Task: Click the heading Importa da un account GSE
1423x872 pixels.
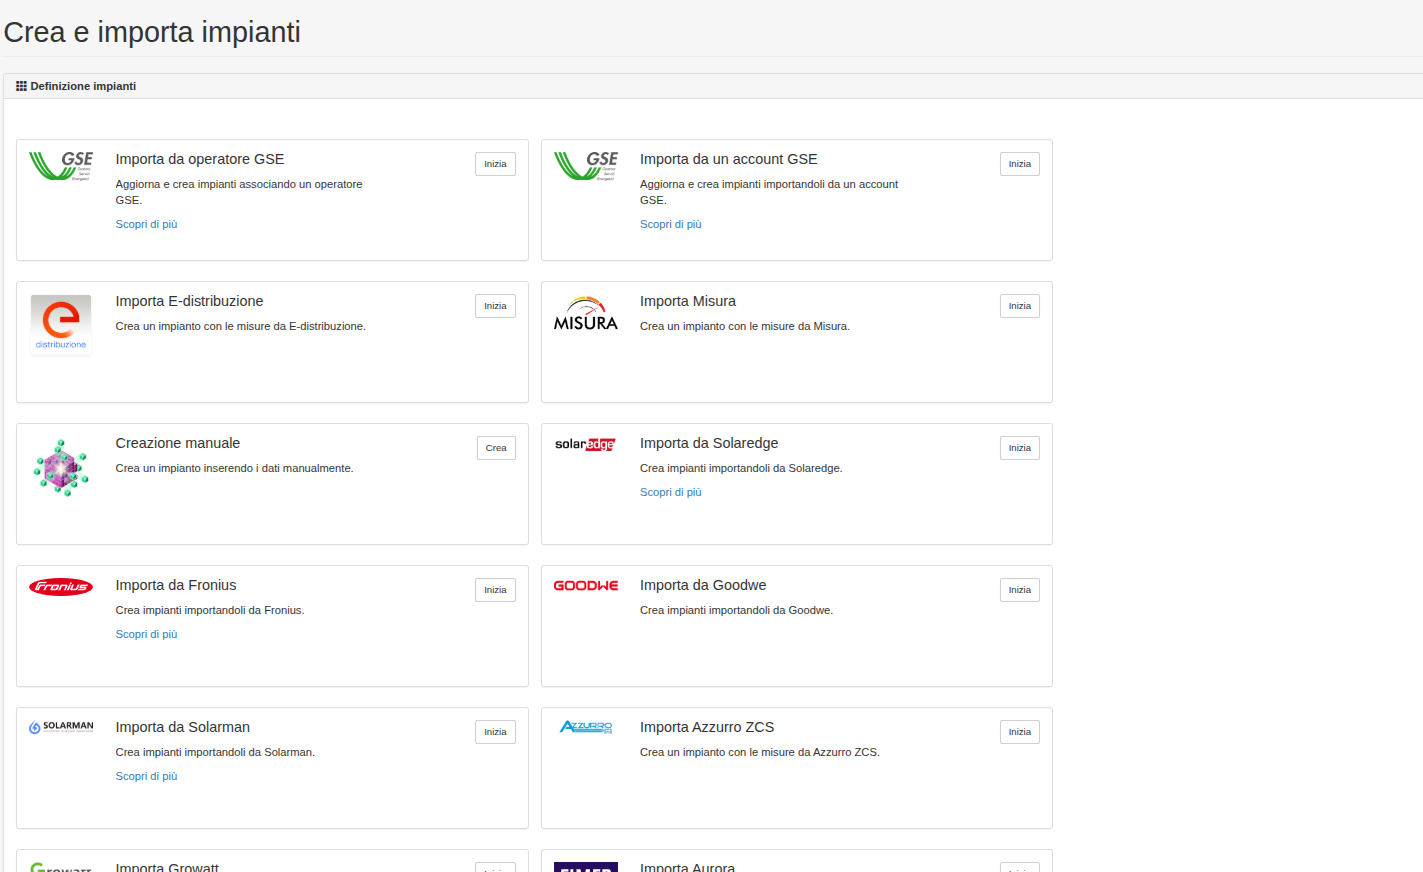Action: (729, 159)
